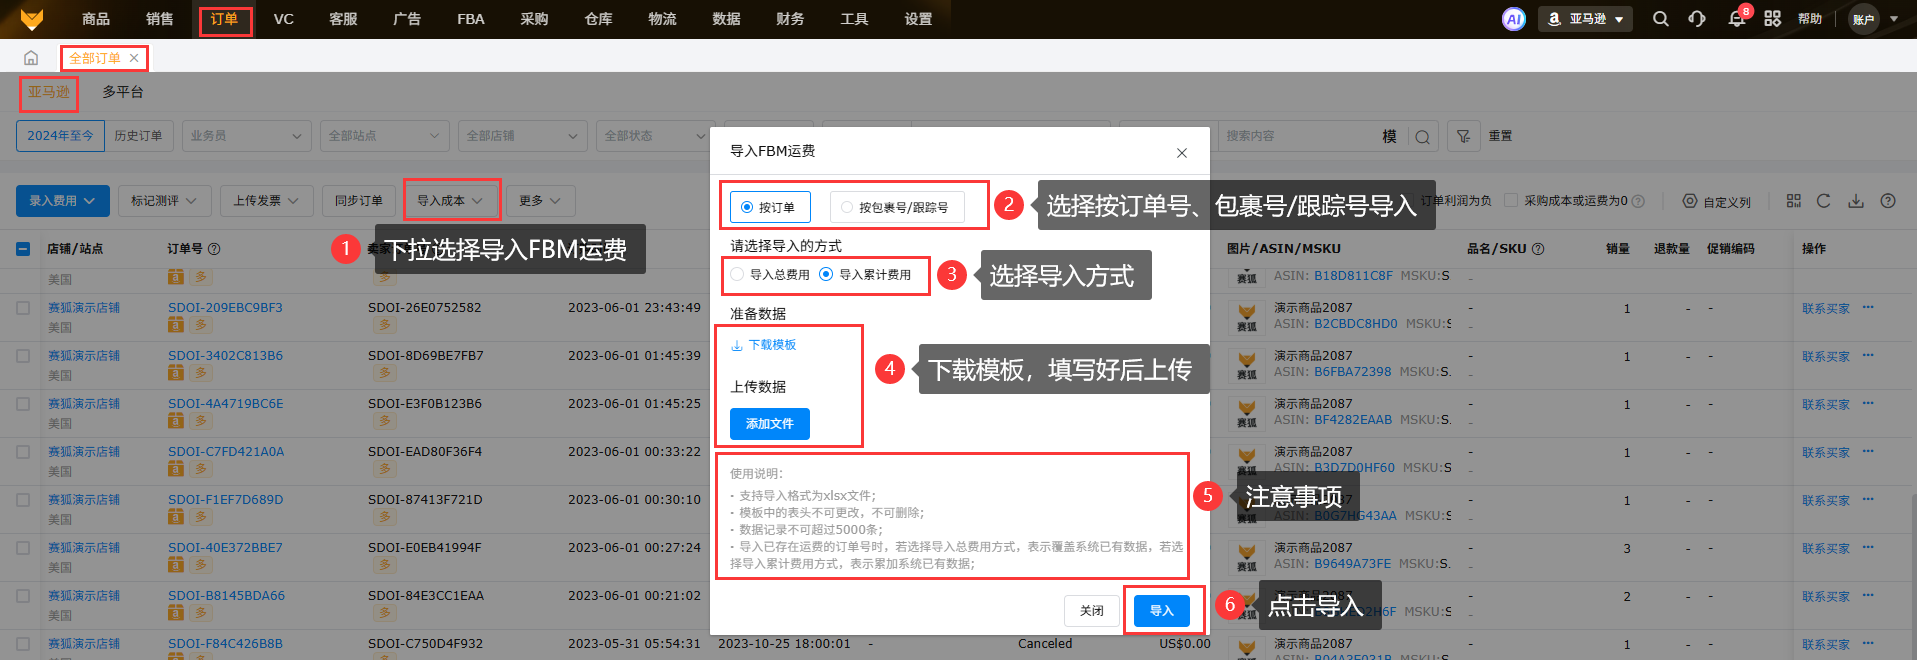Image resolution: width=1917 pixels, height=660 pixels.
Task: Open the 订单 menu in top navigation
Action: click(224, 19)
